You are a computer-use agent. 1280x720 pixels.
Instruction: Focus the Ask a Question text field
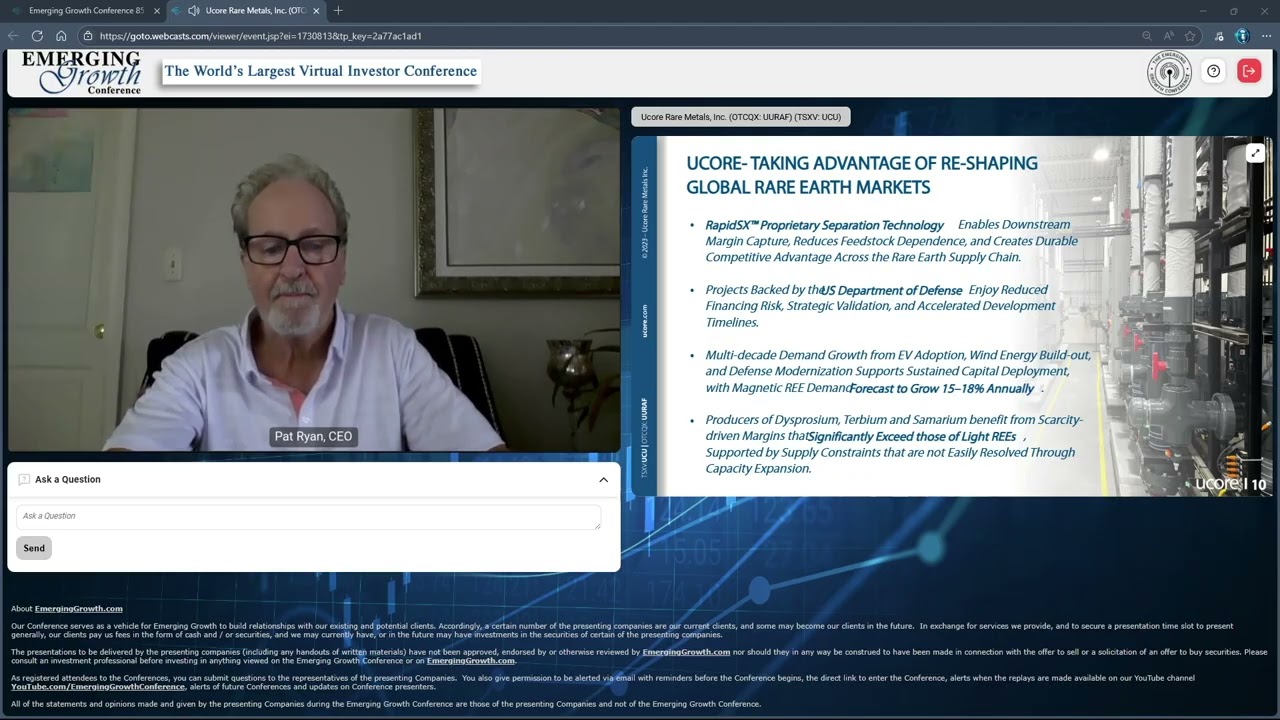click(x=308, y=517)
